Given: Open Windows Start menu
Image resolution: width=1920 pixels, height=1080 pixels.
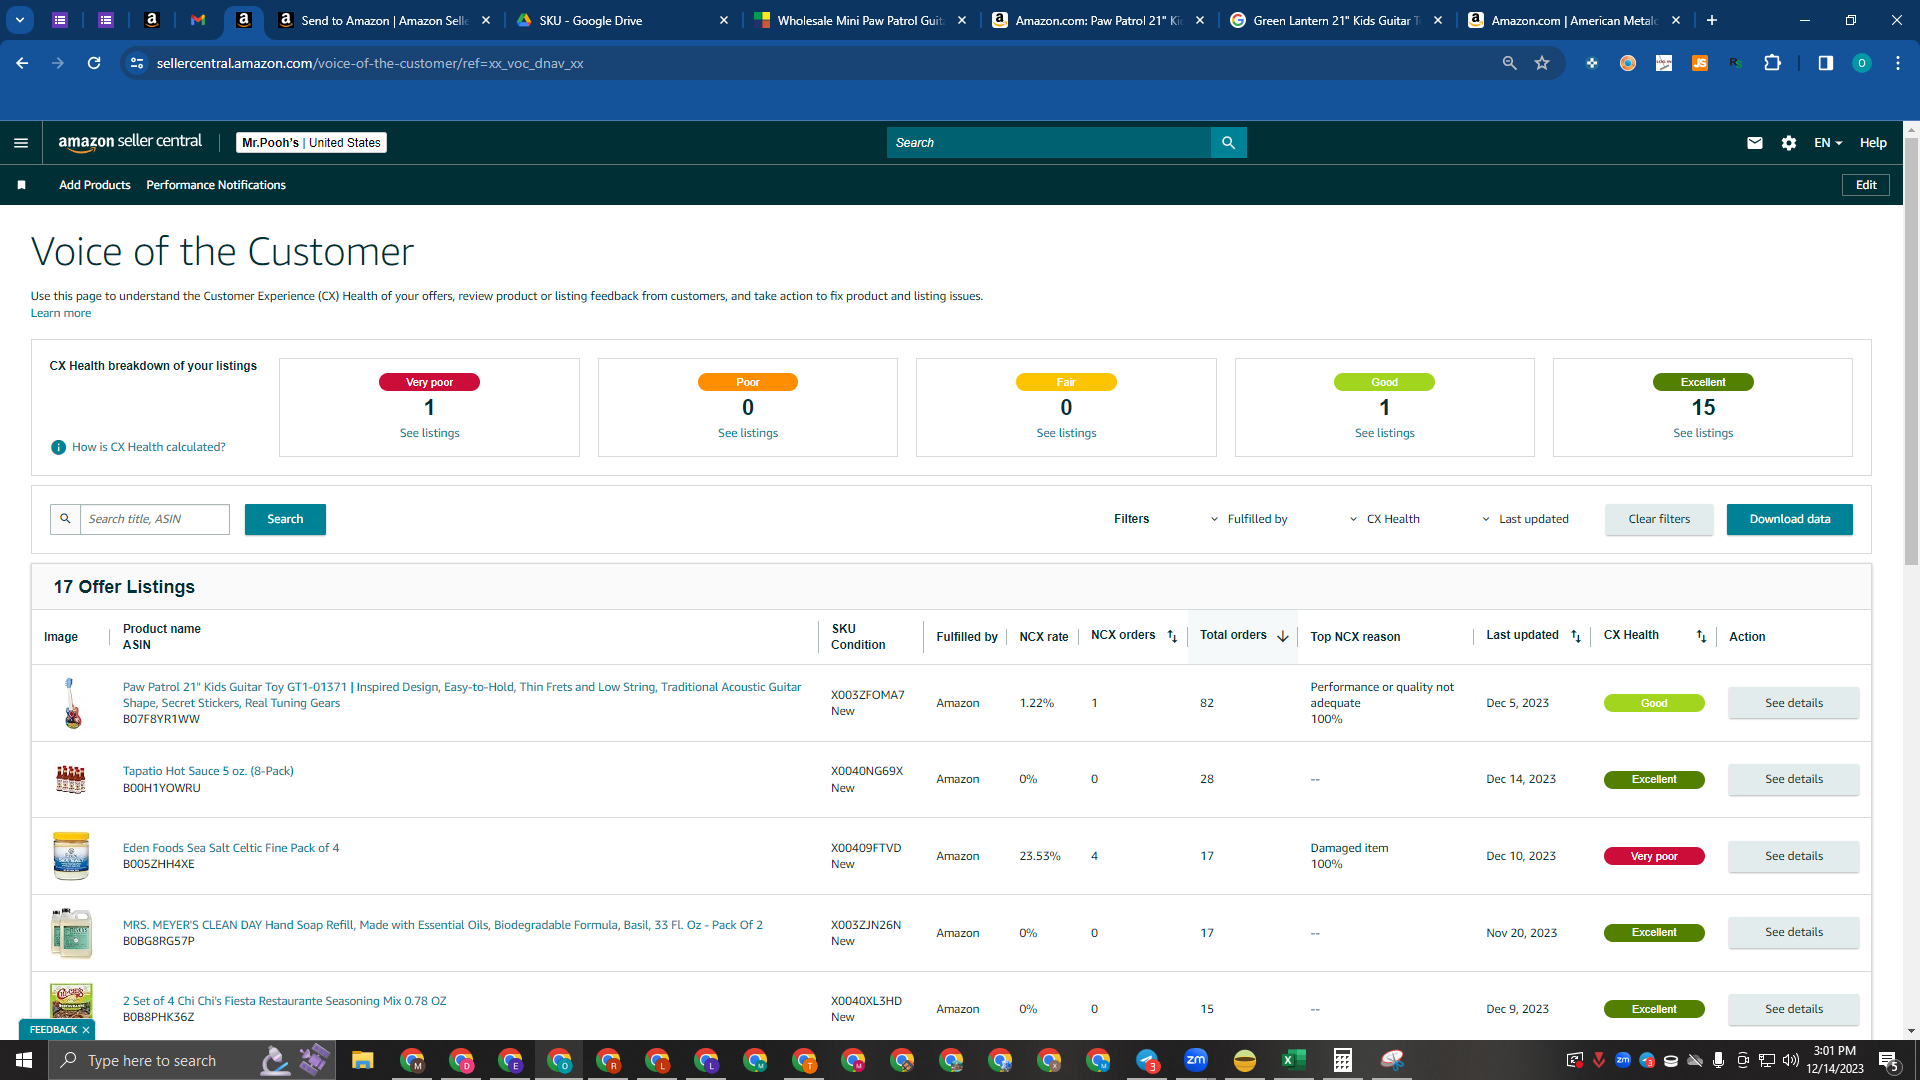Looking at the screenshot, I should click(x=24, y=1060).
